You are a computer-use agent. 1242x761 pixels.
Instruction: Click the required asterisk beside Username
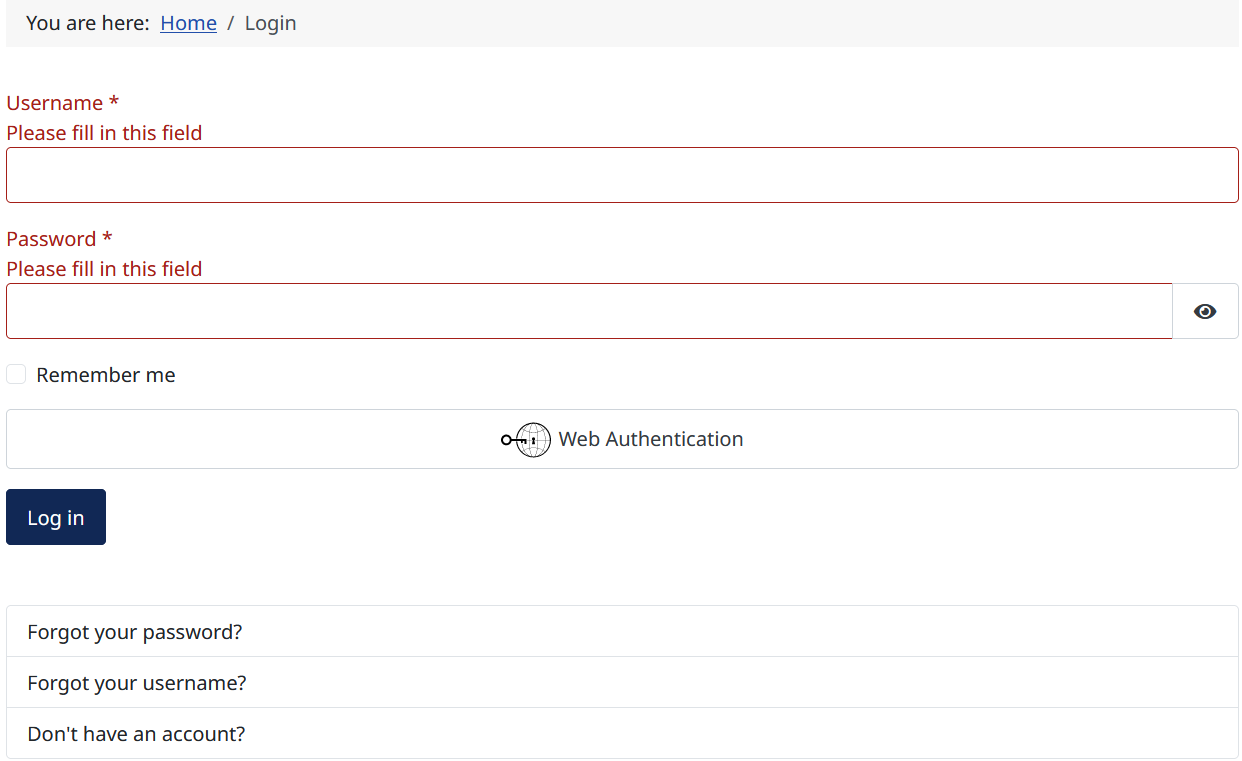114,103
